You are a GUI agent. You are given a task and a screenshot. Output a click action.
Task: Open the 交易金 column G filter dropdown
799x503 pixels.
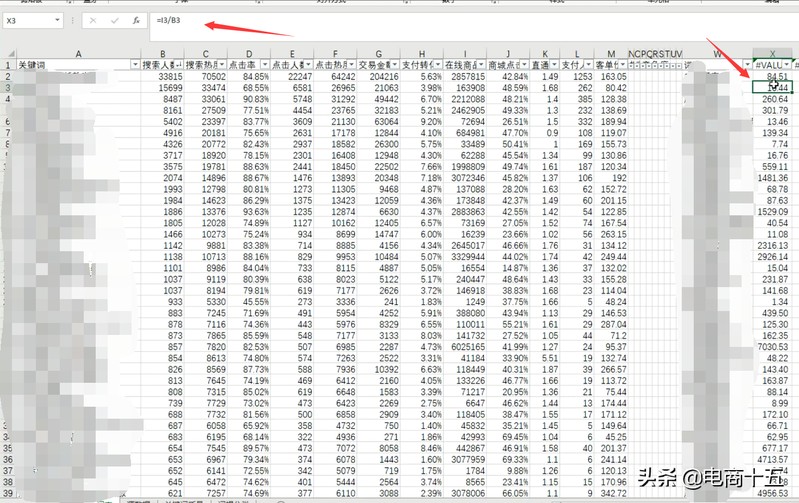coord(395,65)
